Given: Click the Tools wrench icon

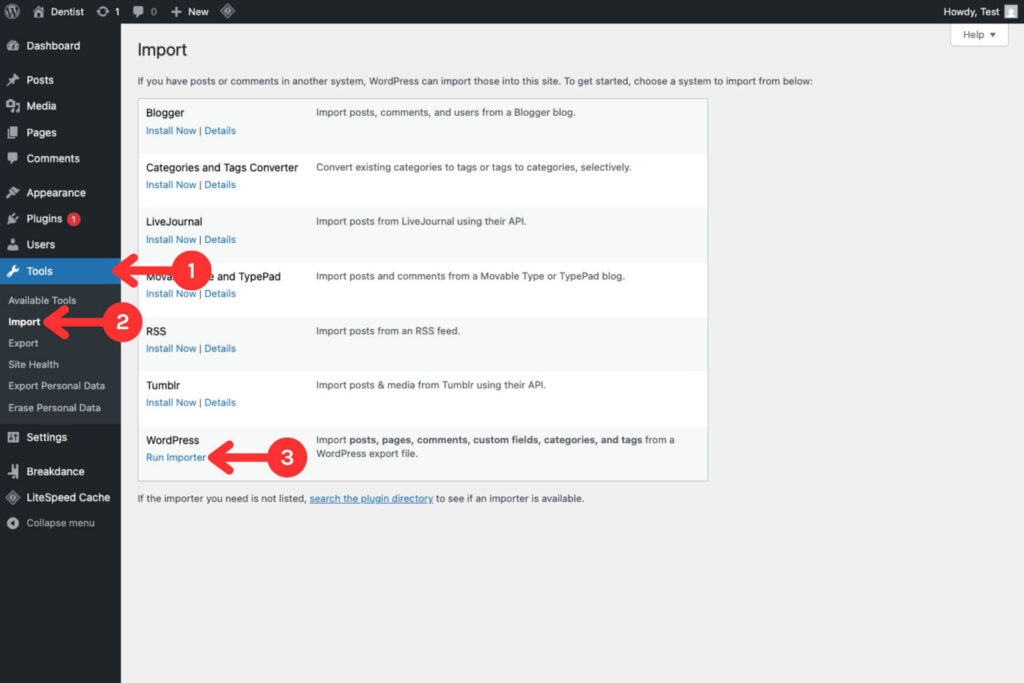Looking at the screenshot, I should [x=12, y=271].
